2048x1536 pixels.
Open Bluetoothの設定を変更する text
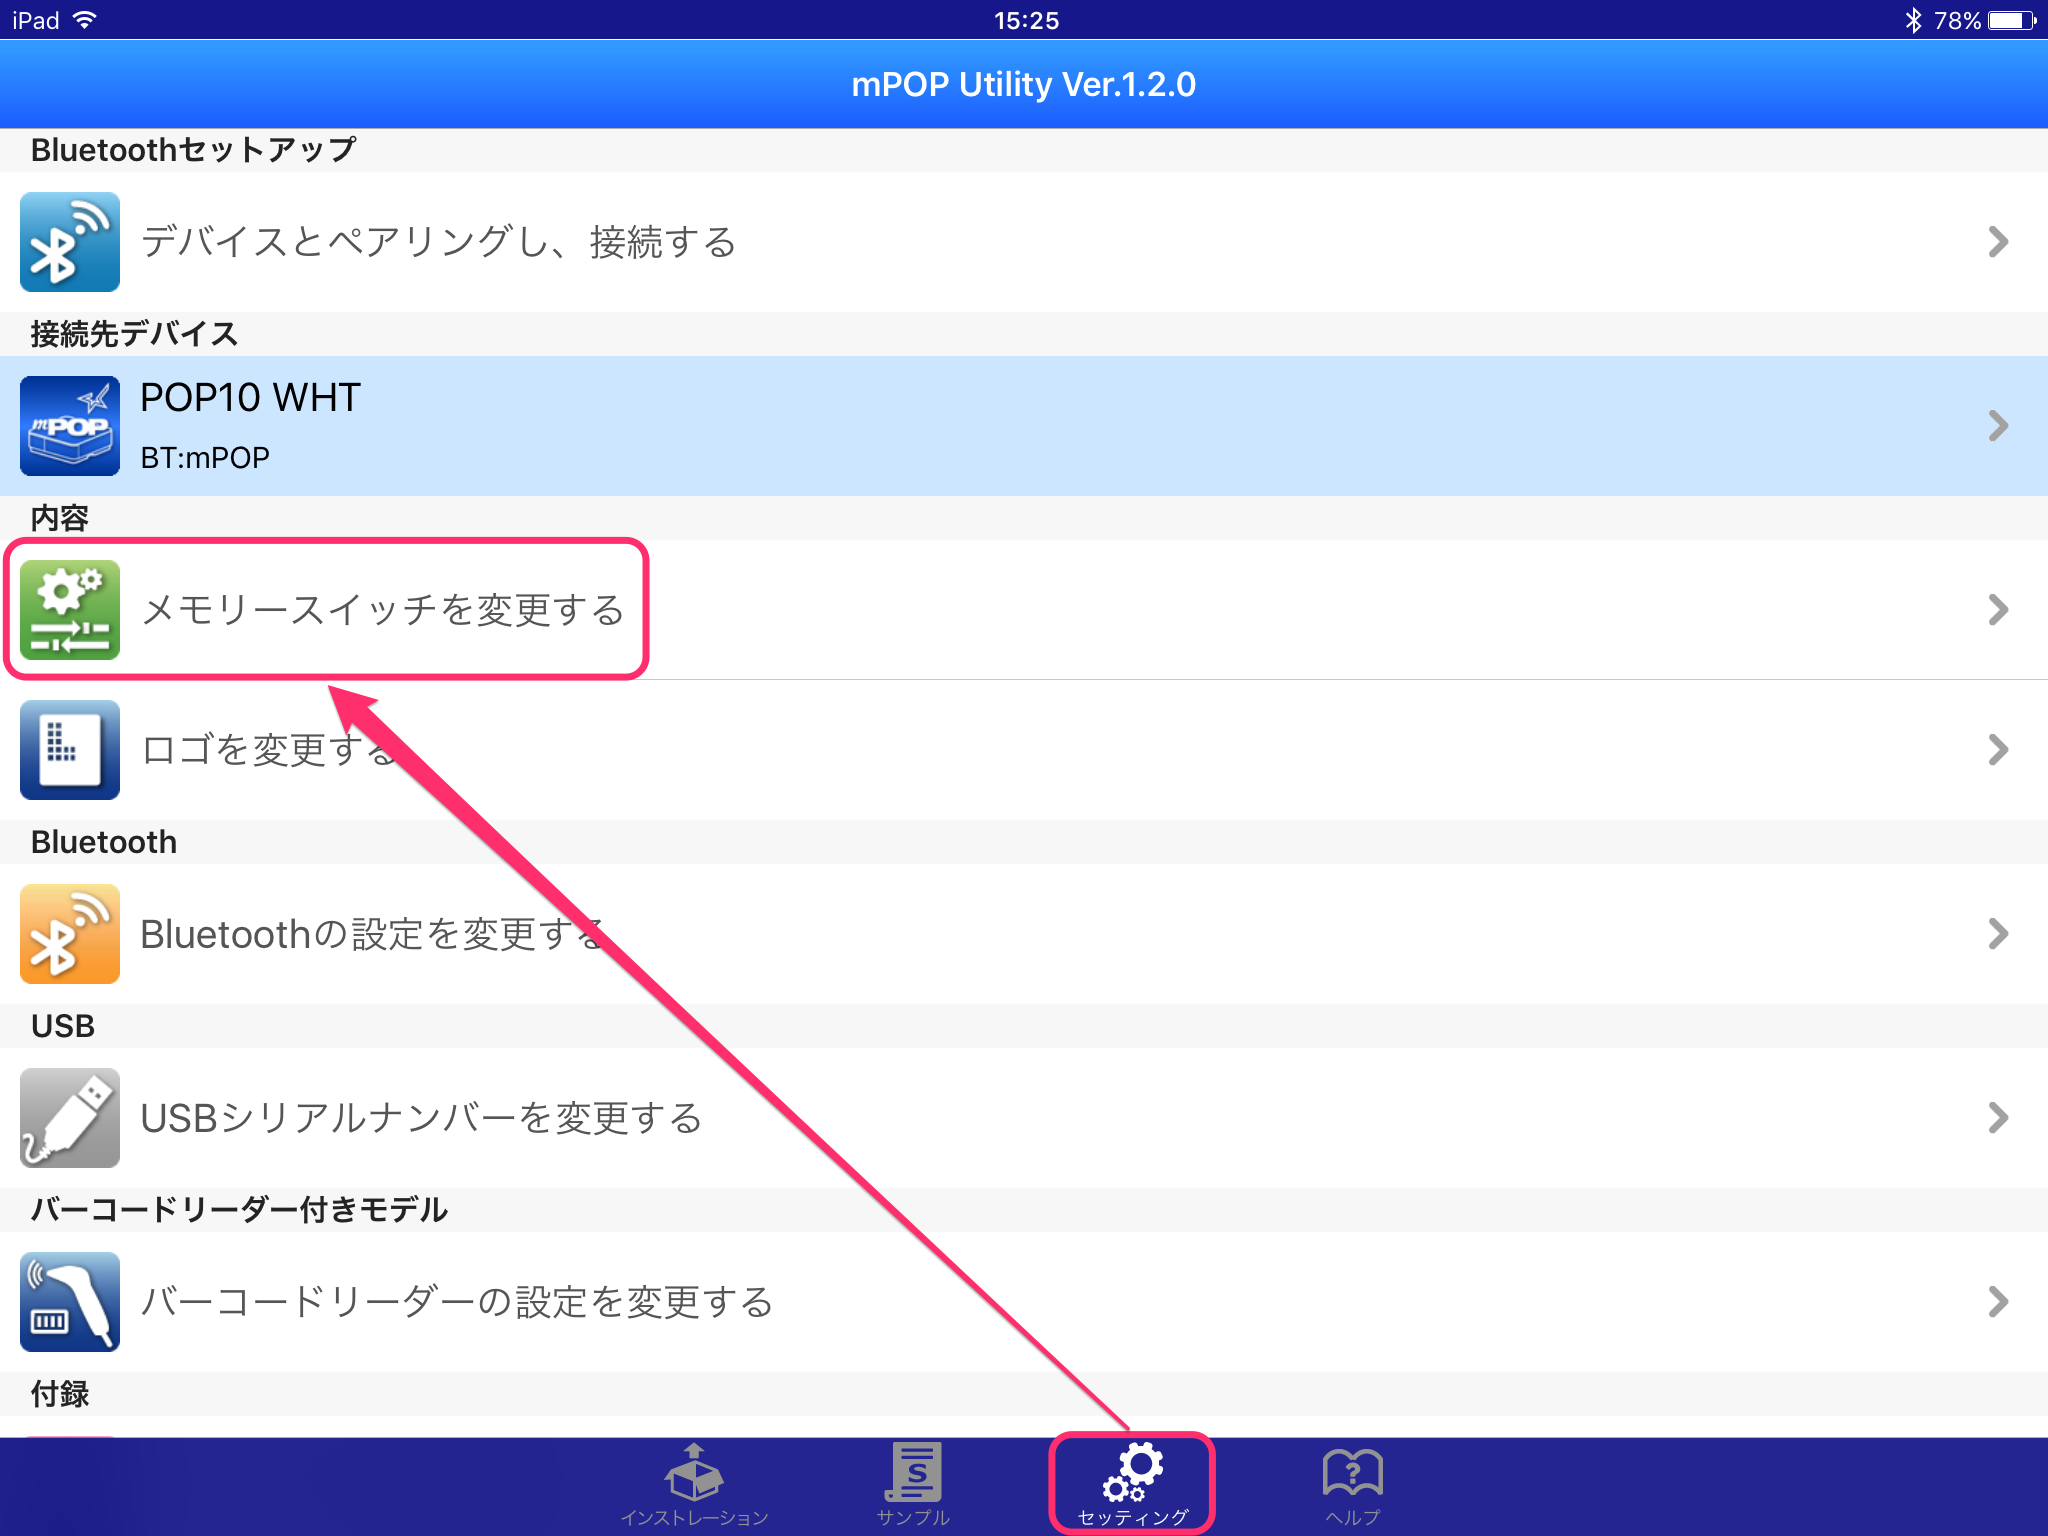(x=372, y=934)
